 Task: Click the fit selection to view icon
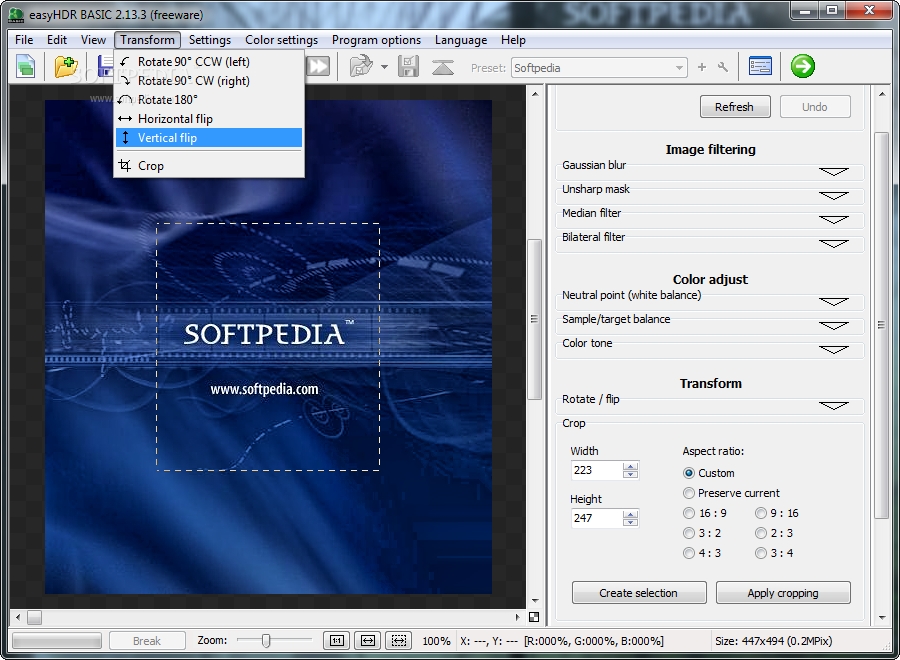[399, 640]
